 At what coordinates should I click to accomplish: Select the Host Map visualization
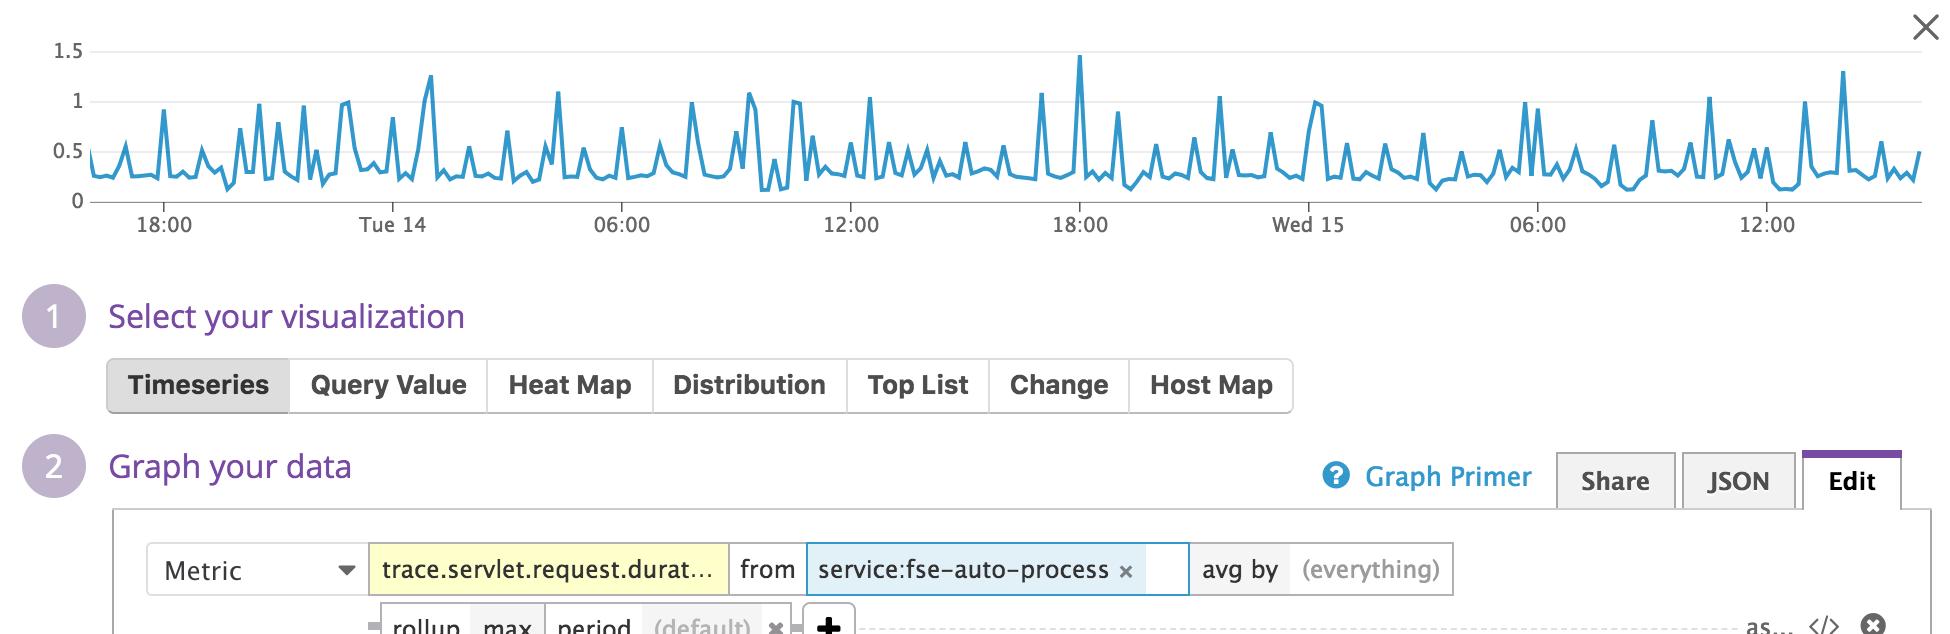[x=1211, y=385]
